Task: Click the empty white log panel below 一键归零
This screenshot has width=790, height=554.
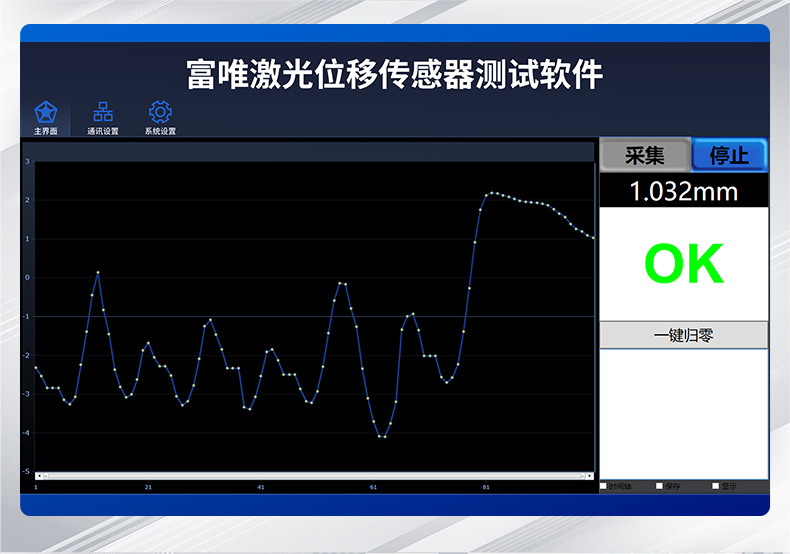Action: (684, 414)
